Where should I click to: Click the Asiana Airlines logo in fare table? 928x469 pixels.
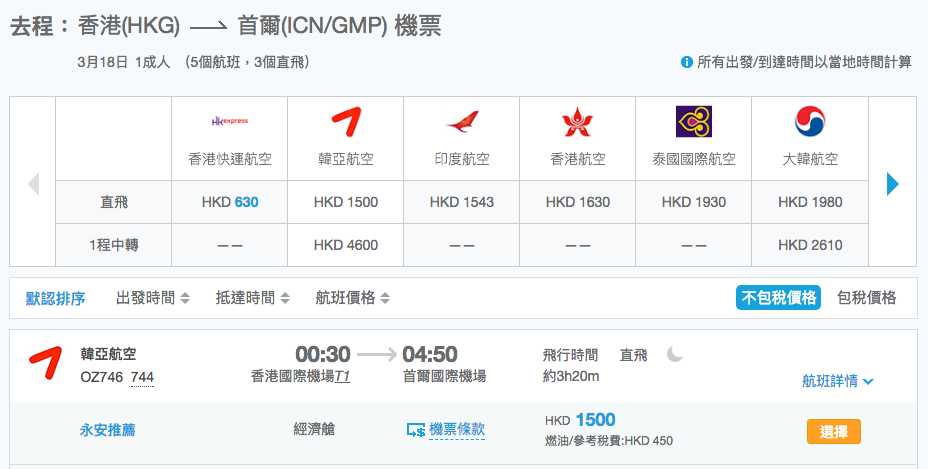(346, 121)
